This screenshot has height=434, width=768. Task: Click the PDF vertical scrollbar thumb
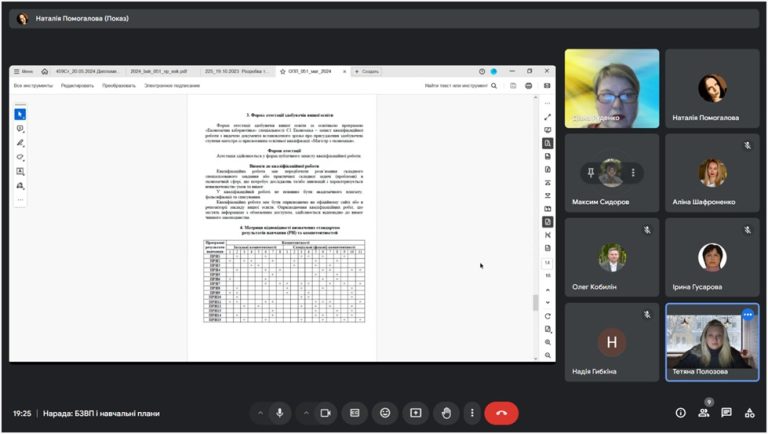[535, 303]
